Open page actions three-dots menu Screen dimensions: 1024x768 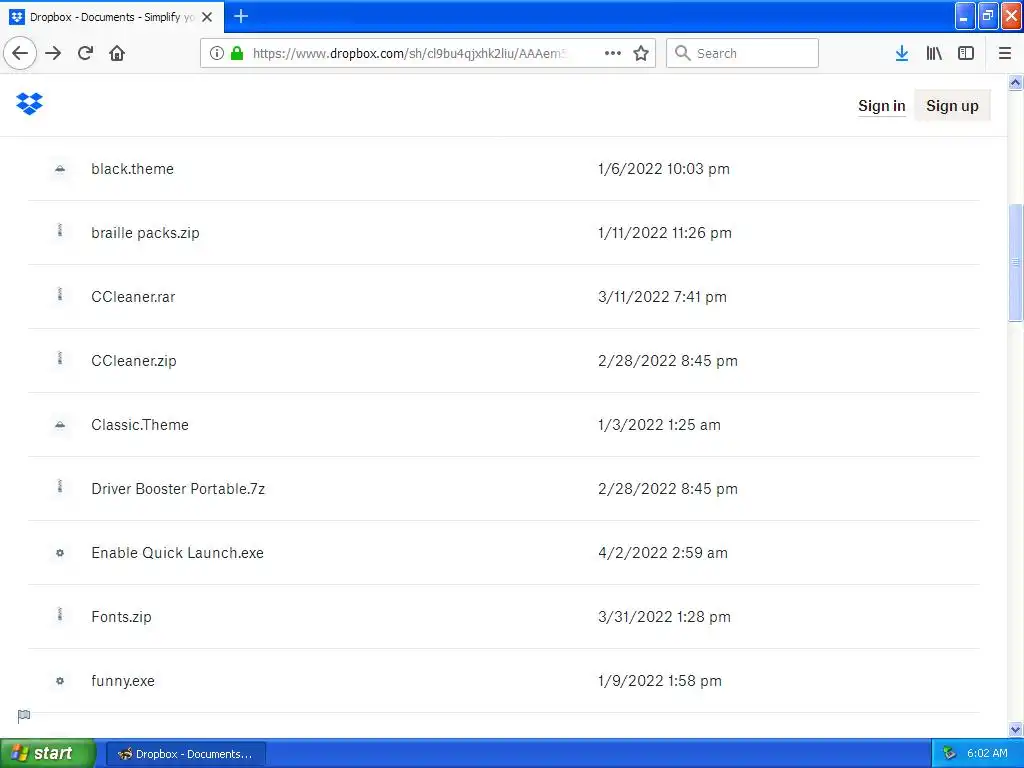pos(613,53)
